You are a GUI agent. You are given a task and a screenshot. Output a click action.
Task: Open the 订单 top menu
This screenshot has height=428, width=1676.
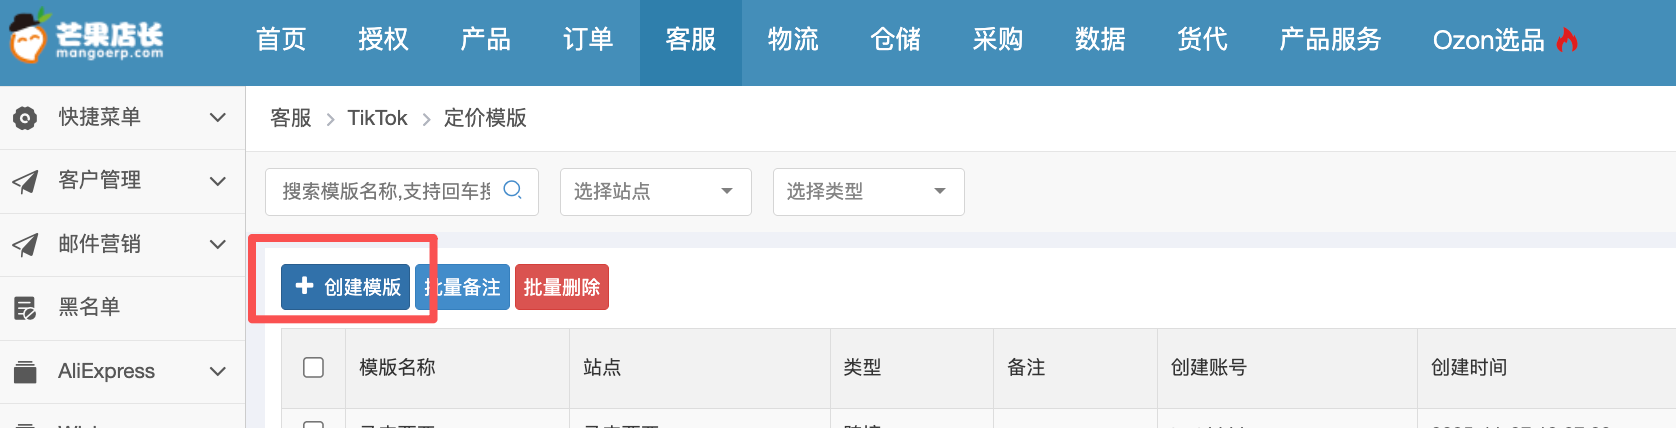point(588,40)
